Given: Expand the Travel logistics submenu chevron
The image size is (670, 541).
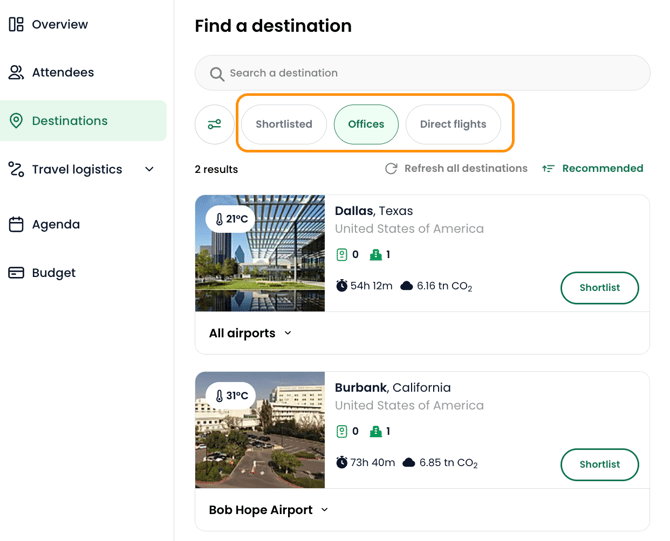Looking at the screenshot, I should [149, 169].
